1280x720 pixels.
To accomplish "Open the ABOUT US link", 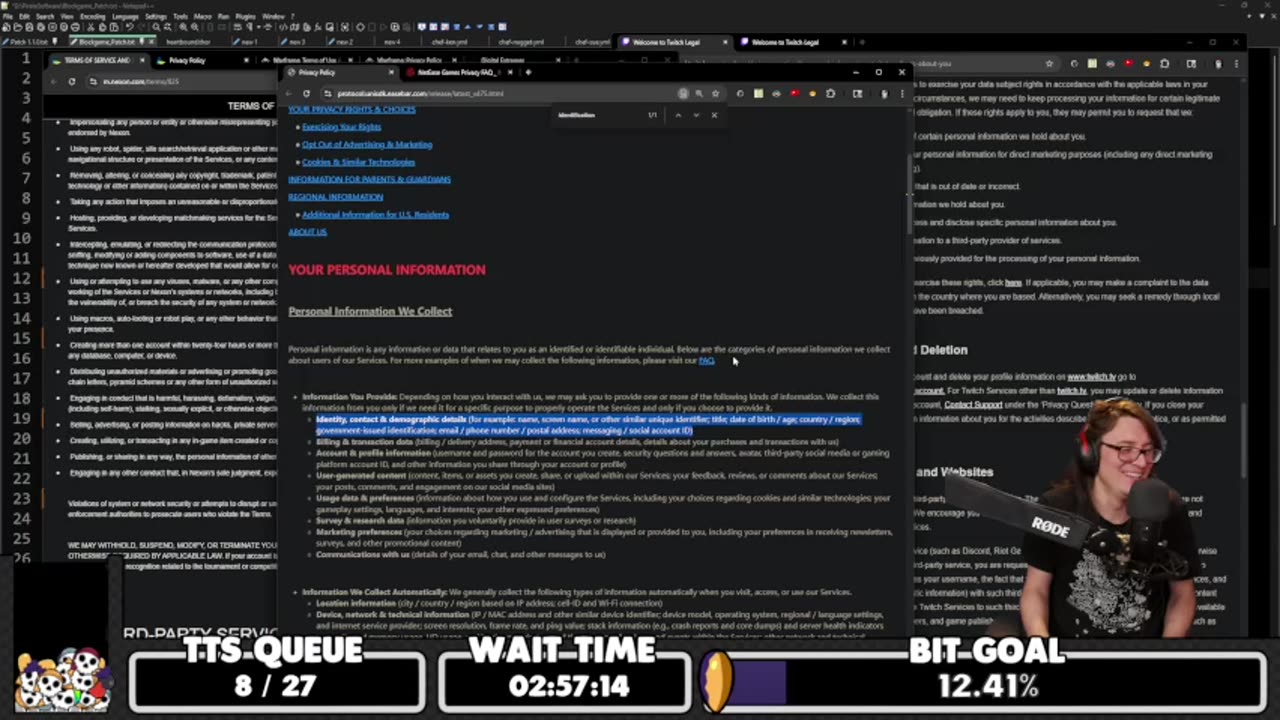I will [307, 232].
